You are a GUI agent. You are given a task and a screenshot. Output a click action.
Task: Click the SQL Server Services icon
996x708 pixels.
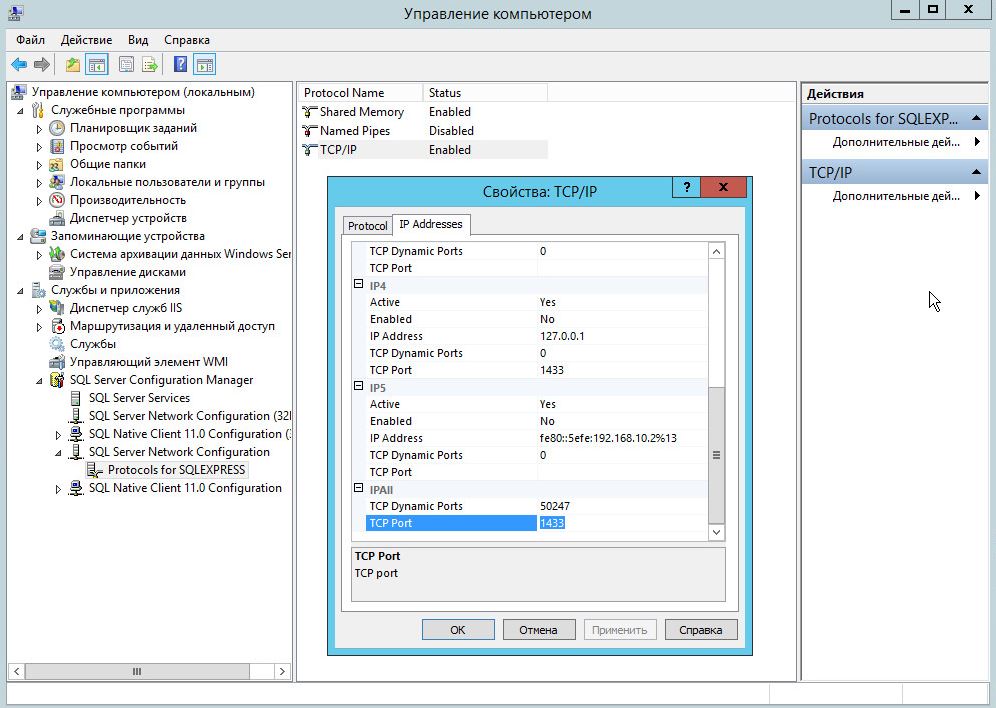click(x=76, y=398)
